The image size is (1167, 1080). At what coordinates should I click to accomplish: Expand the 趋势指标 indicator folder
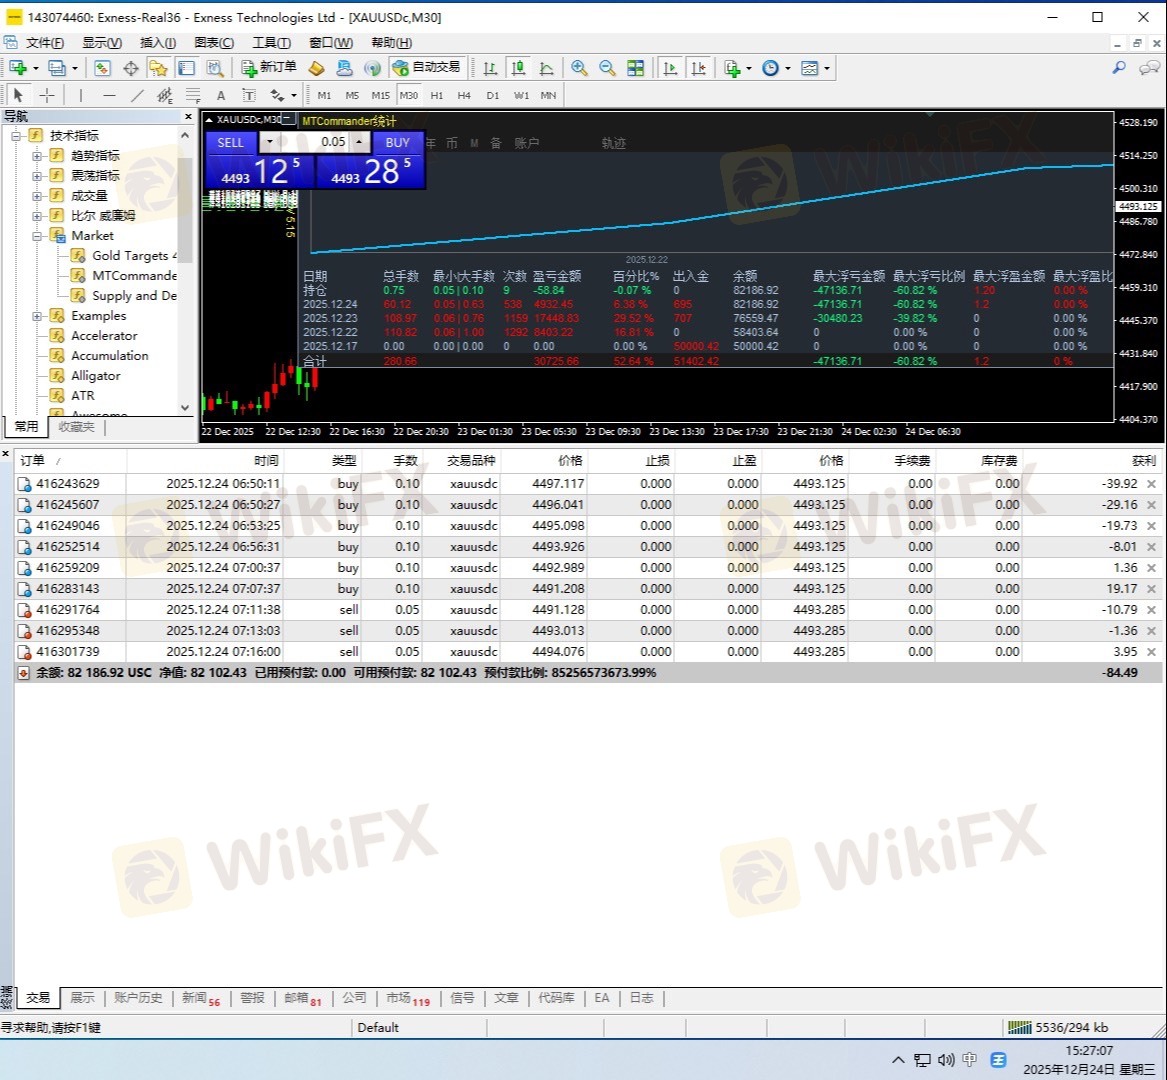click(x=37, y=156)
